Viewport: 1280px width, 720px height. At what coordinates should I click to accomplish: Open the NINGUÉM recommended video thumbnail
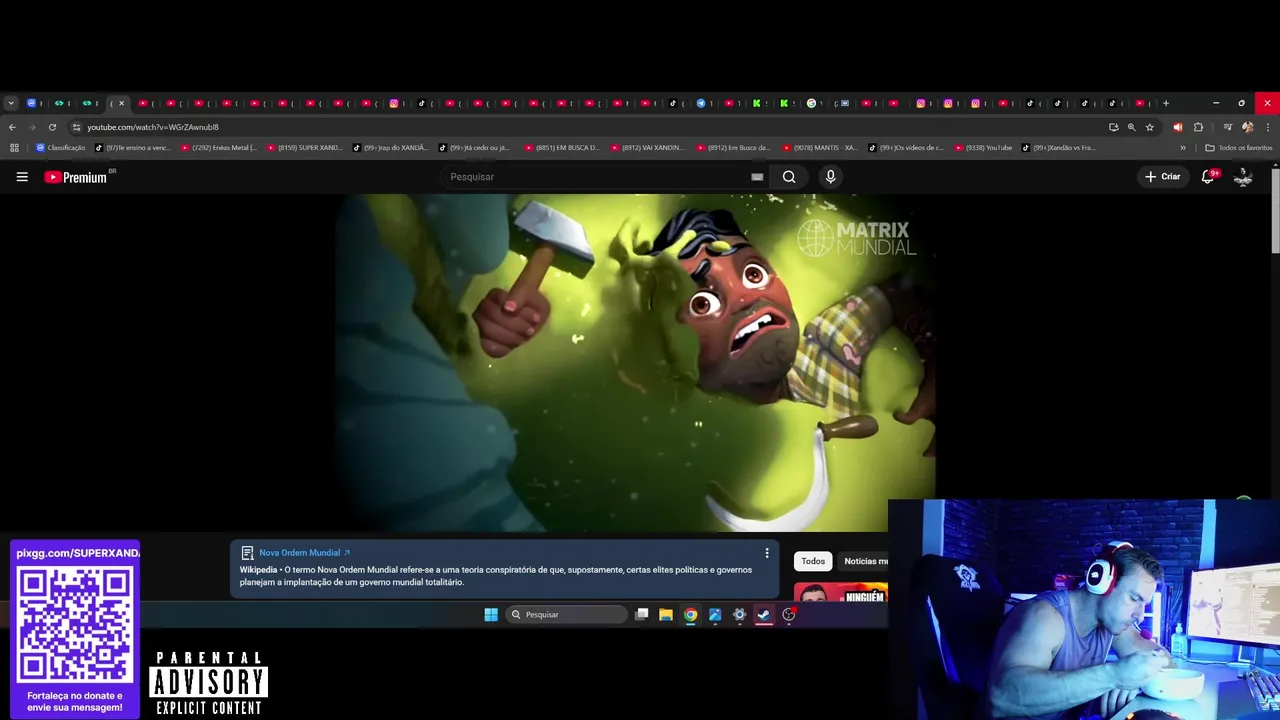(x=840, y=592)
